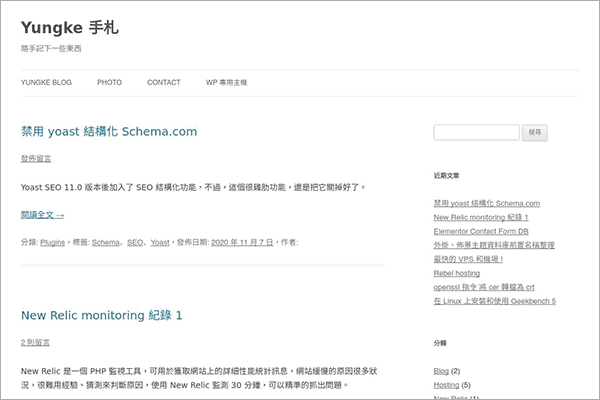Open recent post openssl 指令 將 cer 轉檔為 crt

[484, 287]
